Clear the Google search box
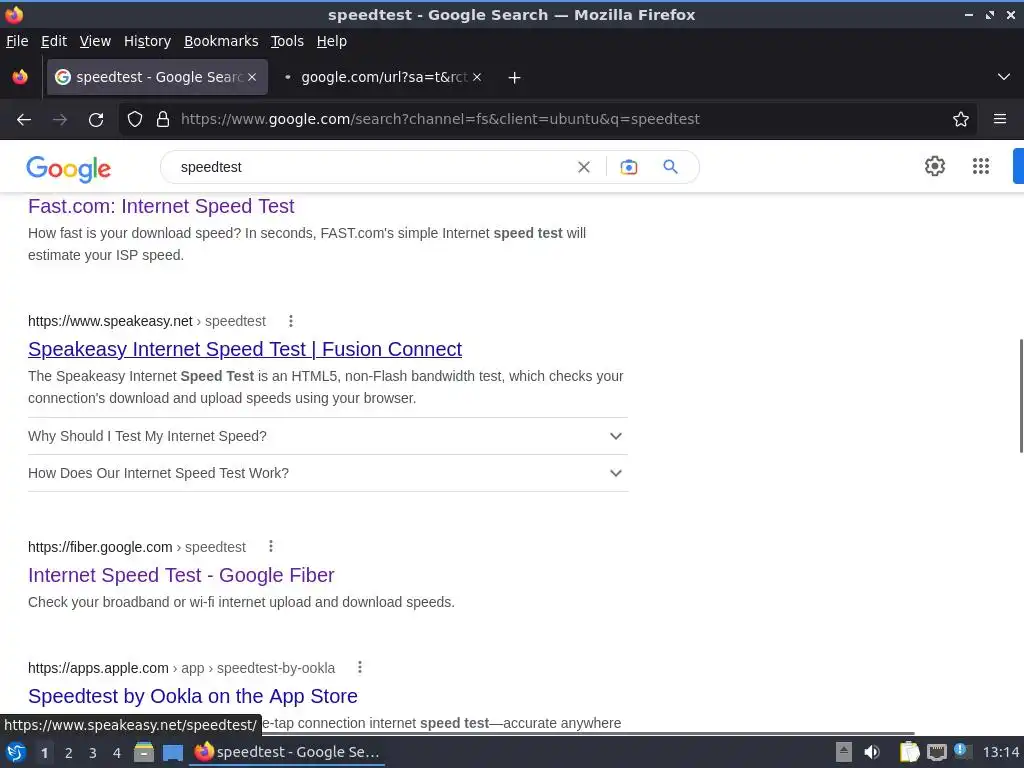The width and height of the screenshot is (1024, 768). [584, 167]
